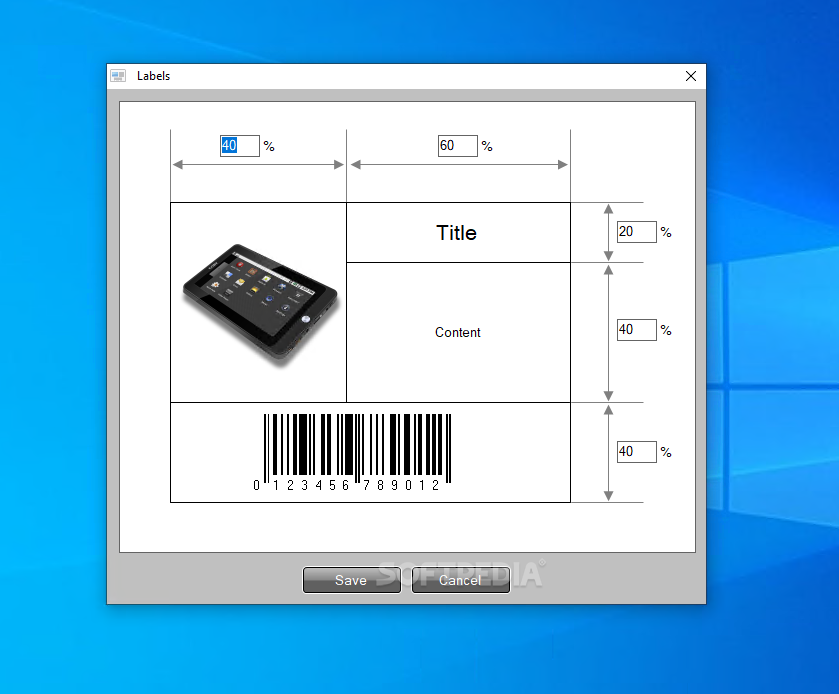The height and width of the screenshot is (694, 839).
Task: Click the Save button
Action: [x=352, y=580]
